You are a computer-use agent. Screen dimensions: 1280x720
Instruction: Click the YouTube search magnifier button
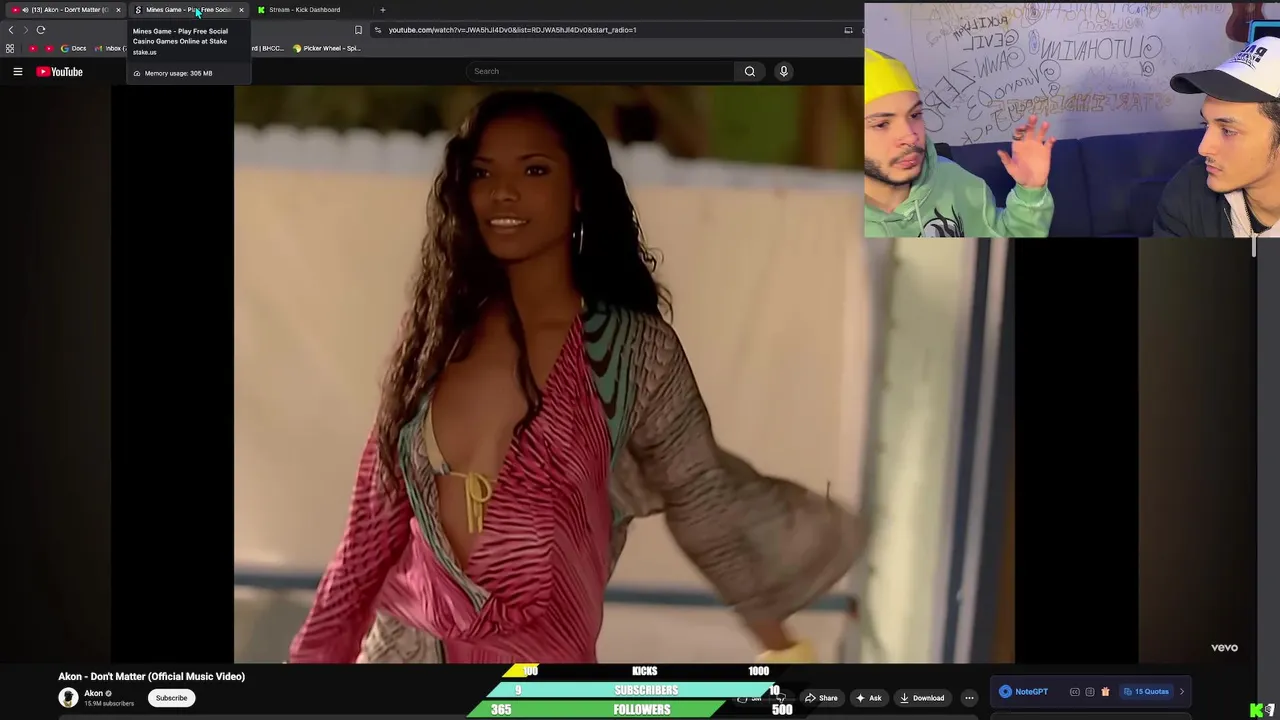pyautogui.click(x=749, y=71)
